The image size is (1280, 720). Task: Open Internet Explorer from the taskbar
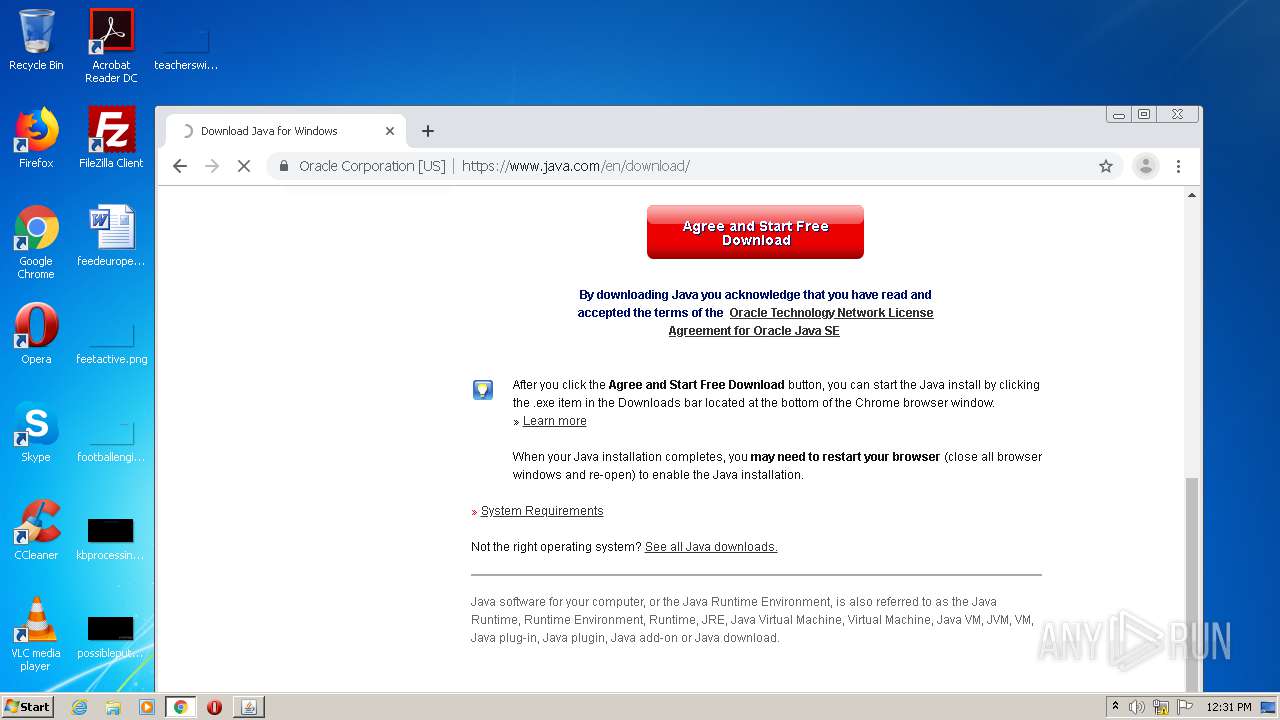pyautogui.click(x=79, y=707)
